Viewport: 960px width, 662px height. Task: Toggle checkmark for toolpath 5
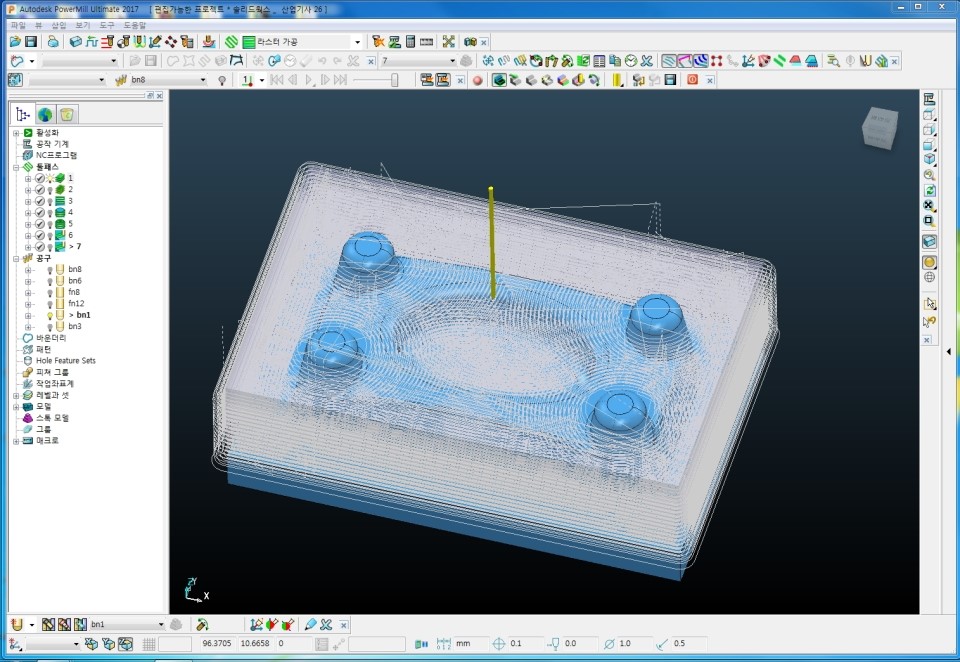pyautogui.click(x=40, y=224)
